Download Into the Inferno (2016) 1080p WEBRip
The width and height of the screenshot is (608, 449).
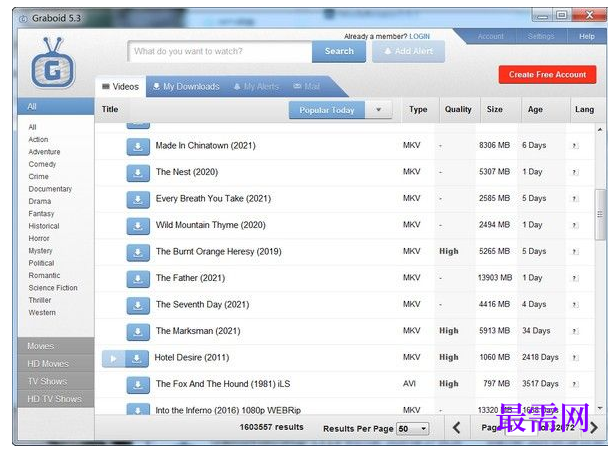[x=138, y=409]
